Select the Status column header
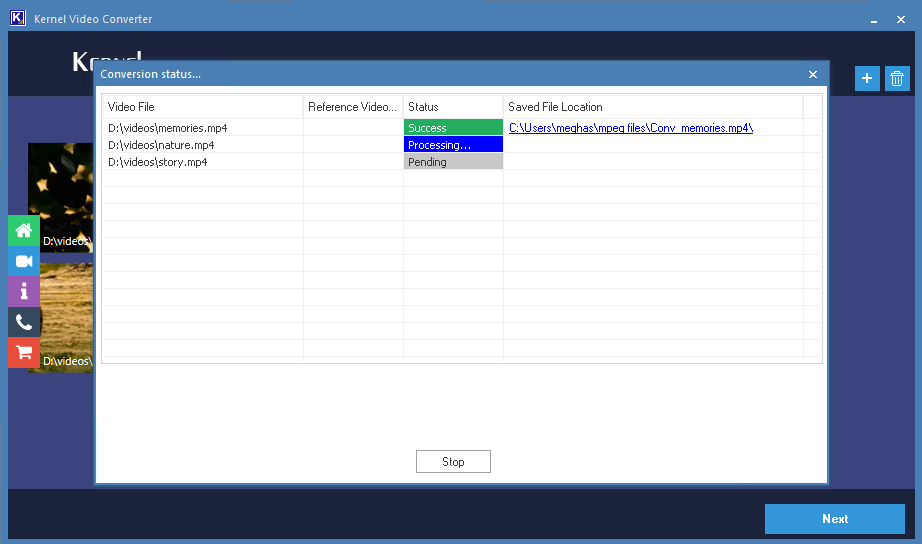The image size is (922, 544). (453, 107)
